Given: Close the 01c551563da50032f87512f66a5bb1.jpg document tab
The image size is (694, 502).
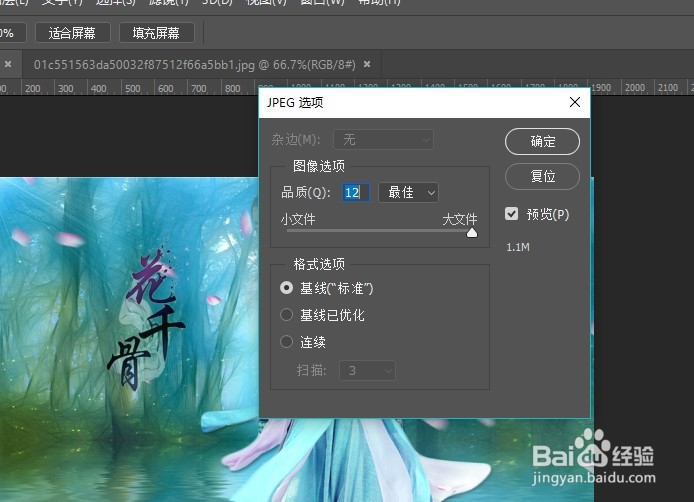Looking at the screenshot, I should click(367, 65).
